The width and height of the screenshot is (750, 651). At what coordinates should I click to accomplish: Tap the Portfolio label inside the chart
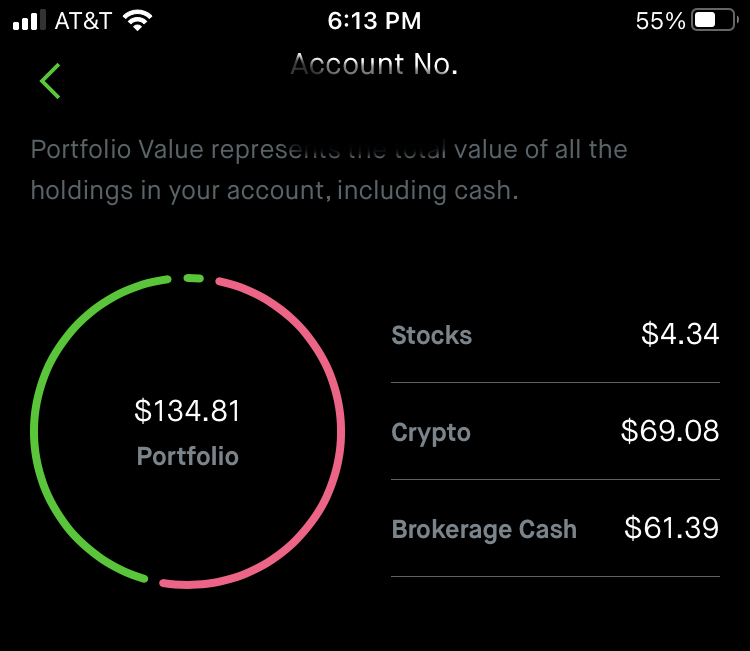(x=188, y=457)
